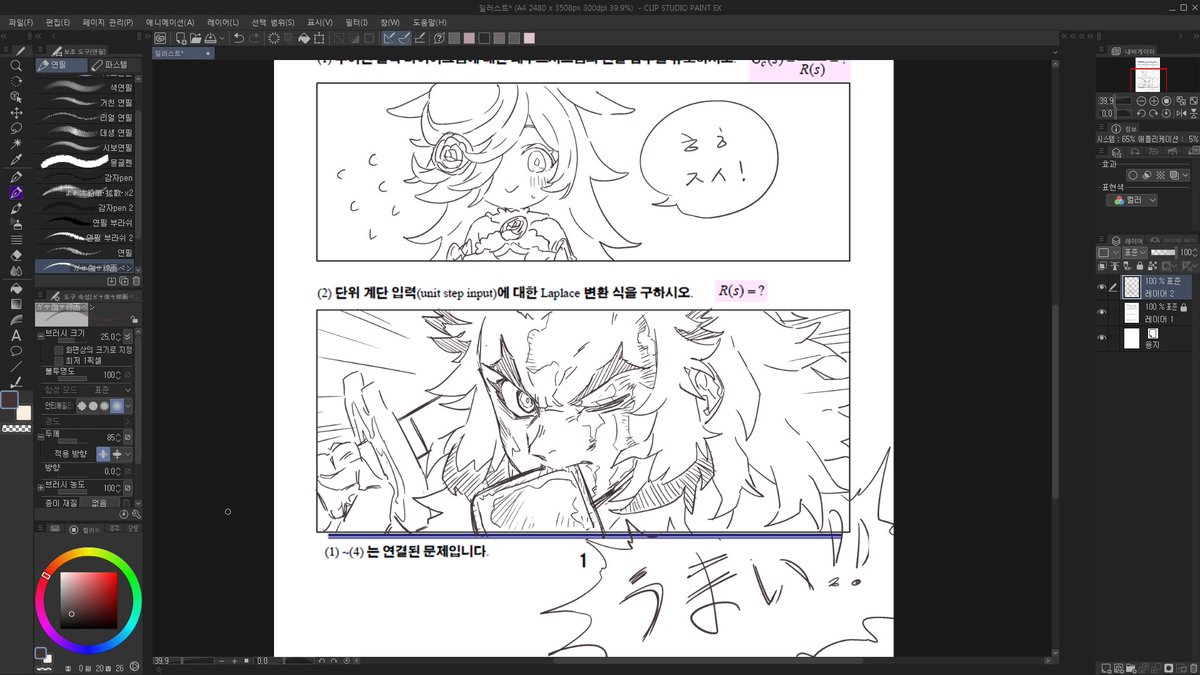
Task: Open the 편집(E) menu
Action: (56, 22)
